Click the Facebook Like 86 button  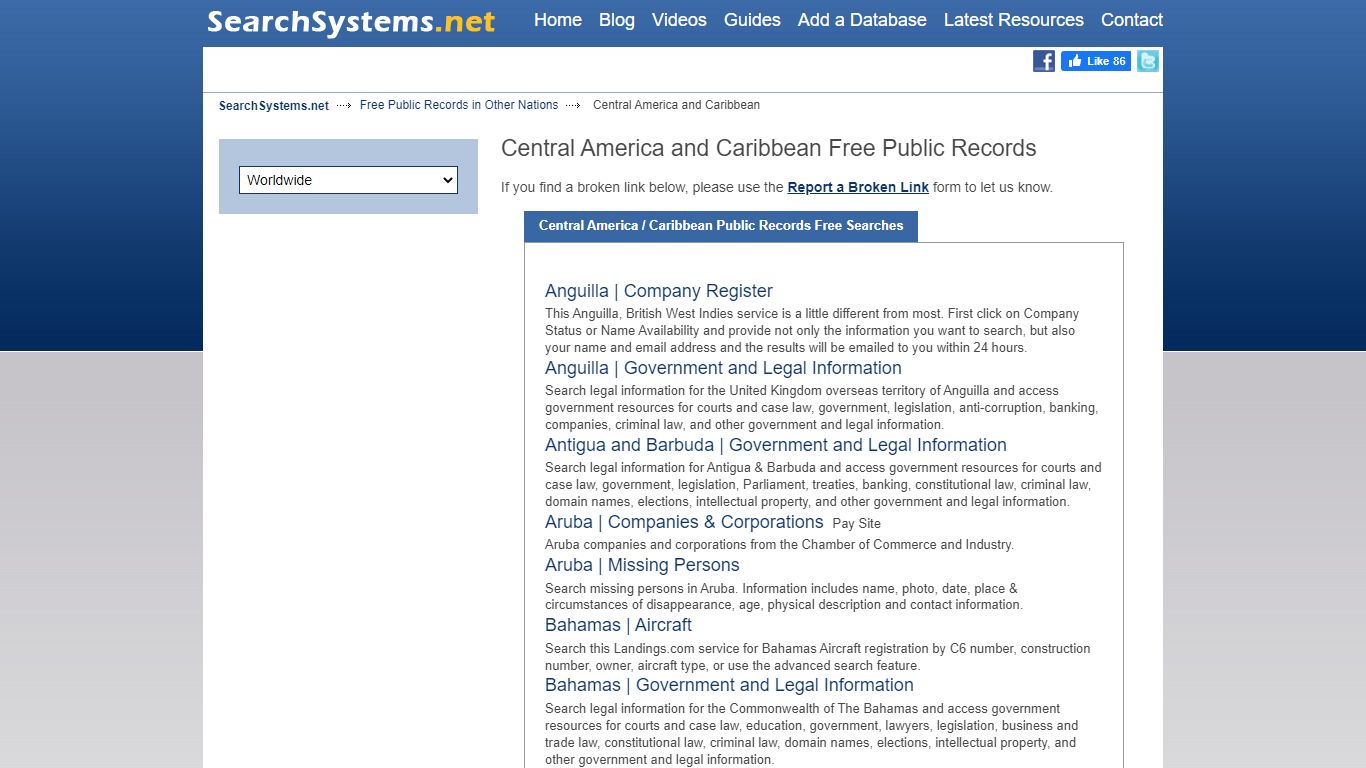(x=1096, y=61)
